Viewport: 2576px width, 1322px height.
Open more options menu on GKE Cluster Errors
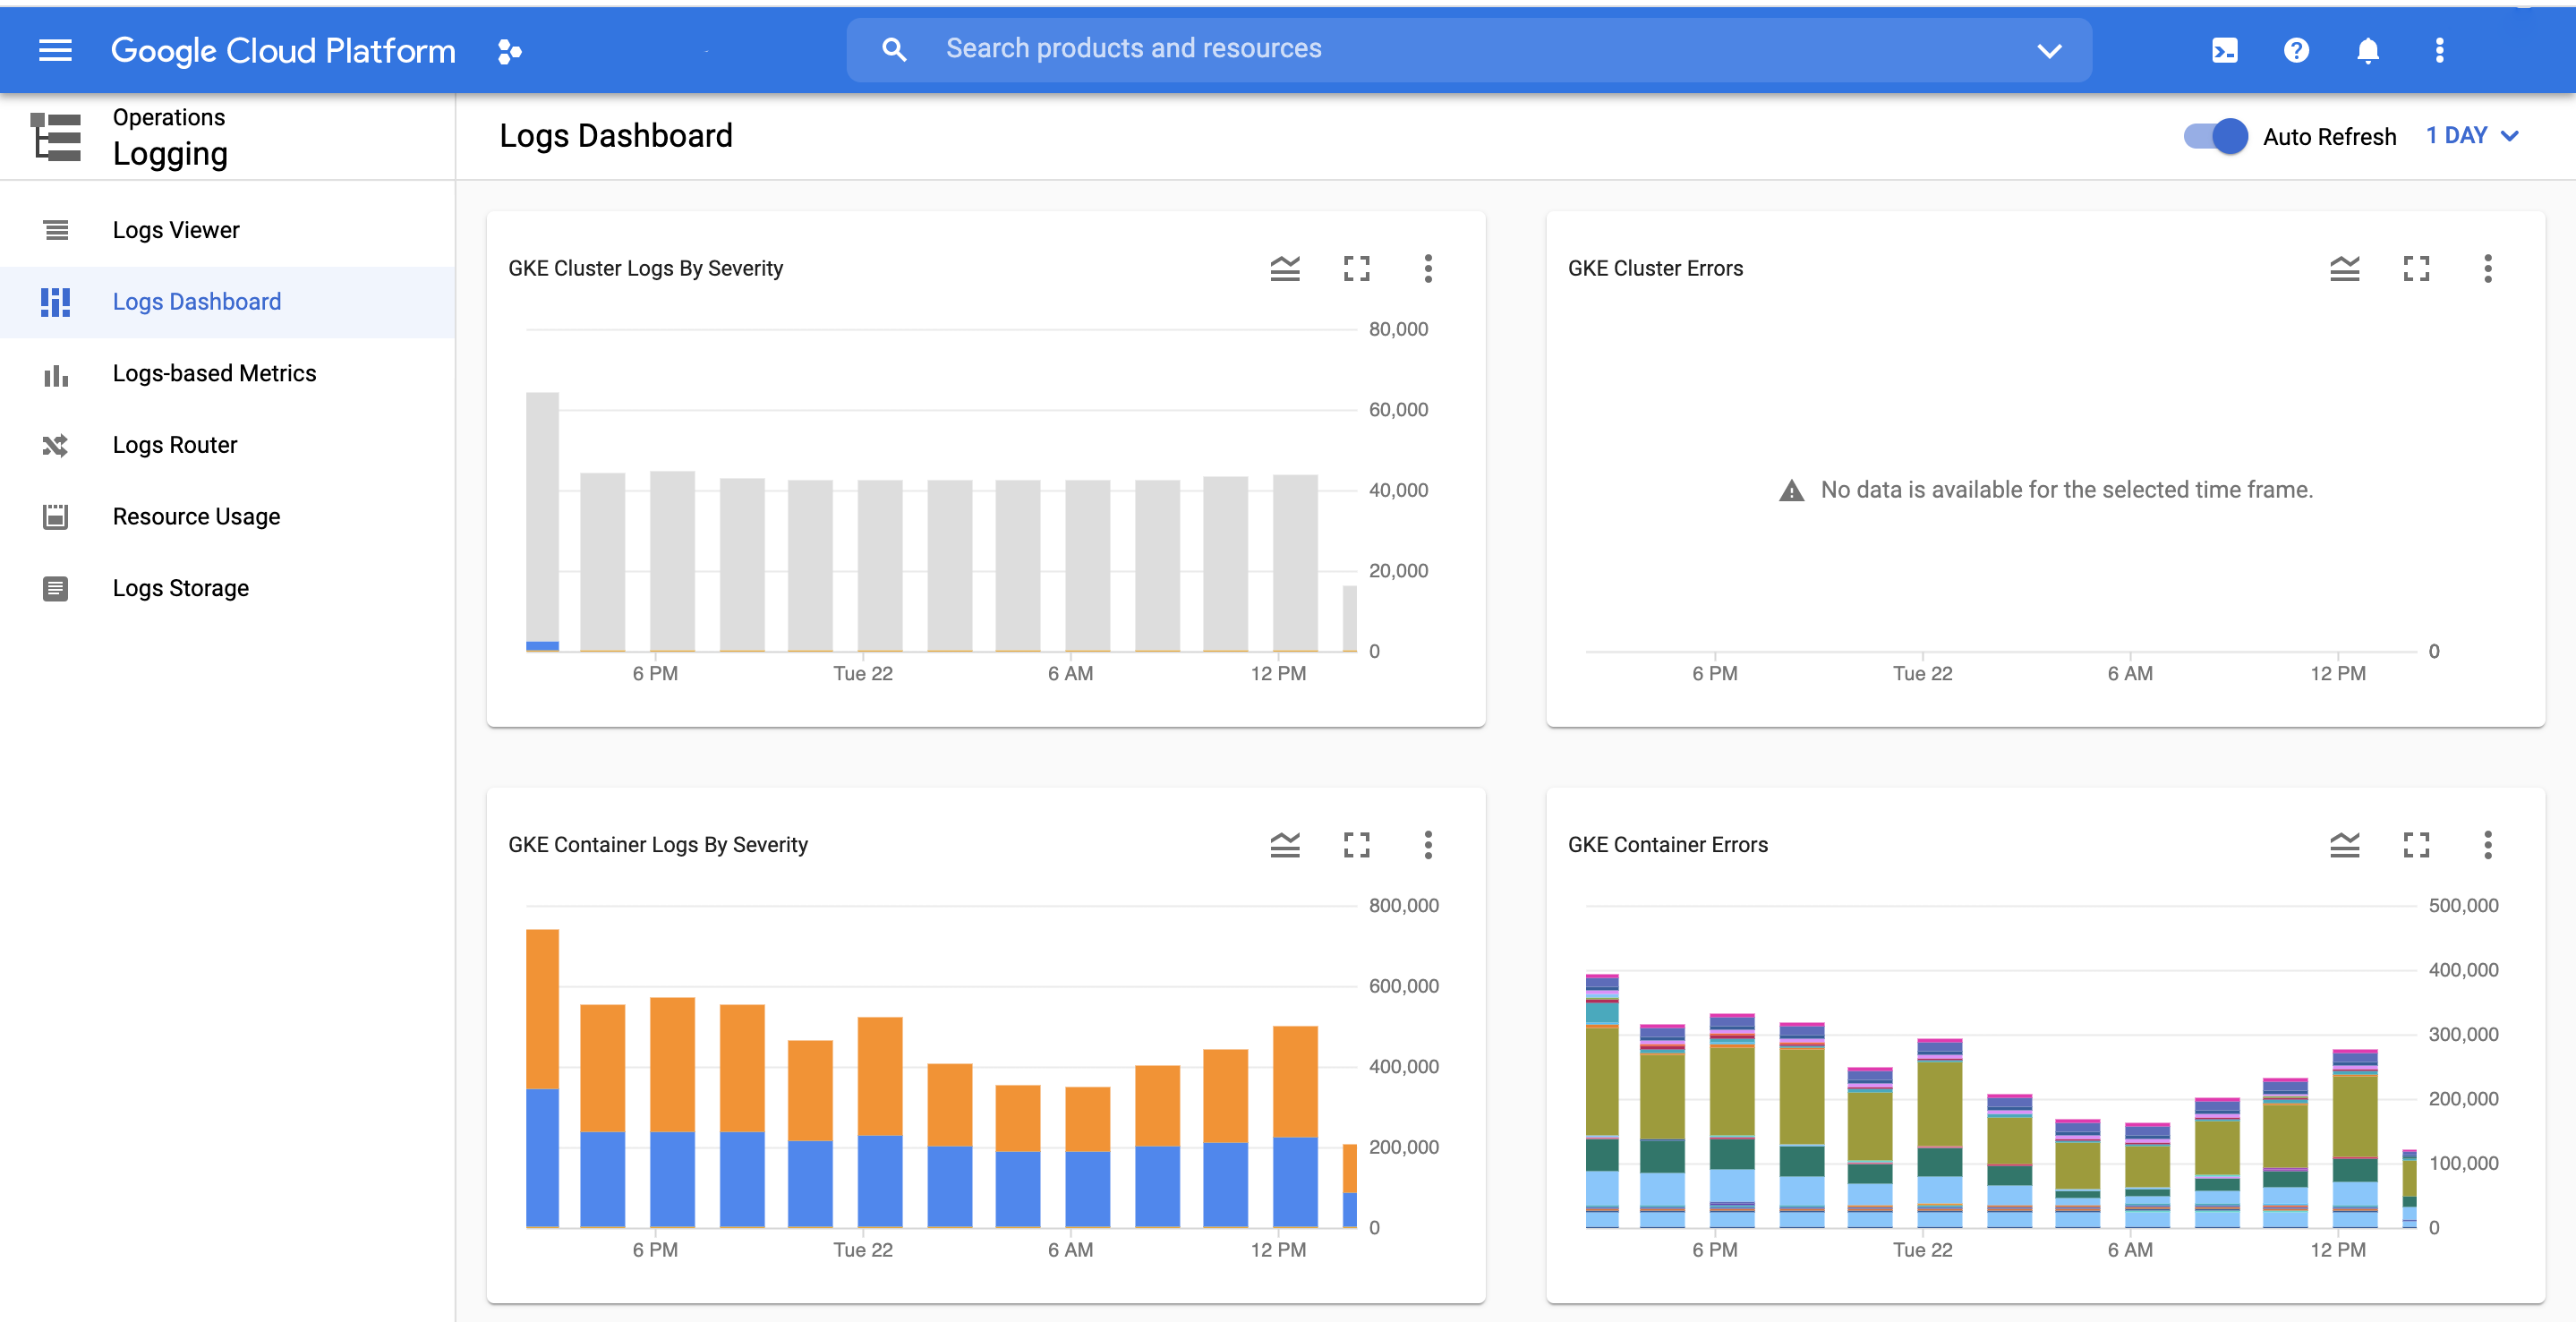click(2487, 268)
